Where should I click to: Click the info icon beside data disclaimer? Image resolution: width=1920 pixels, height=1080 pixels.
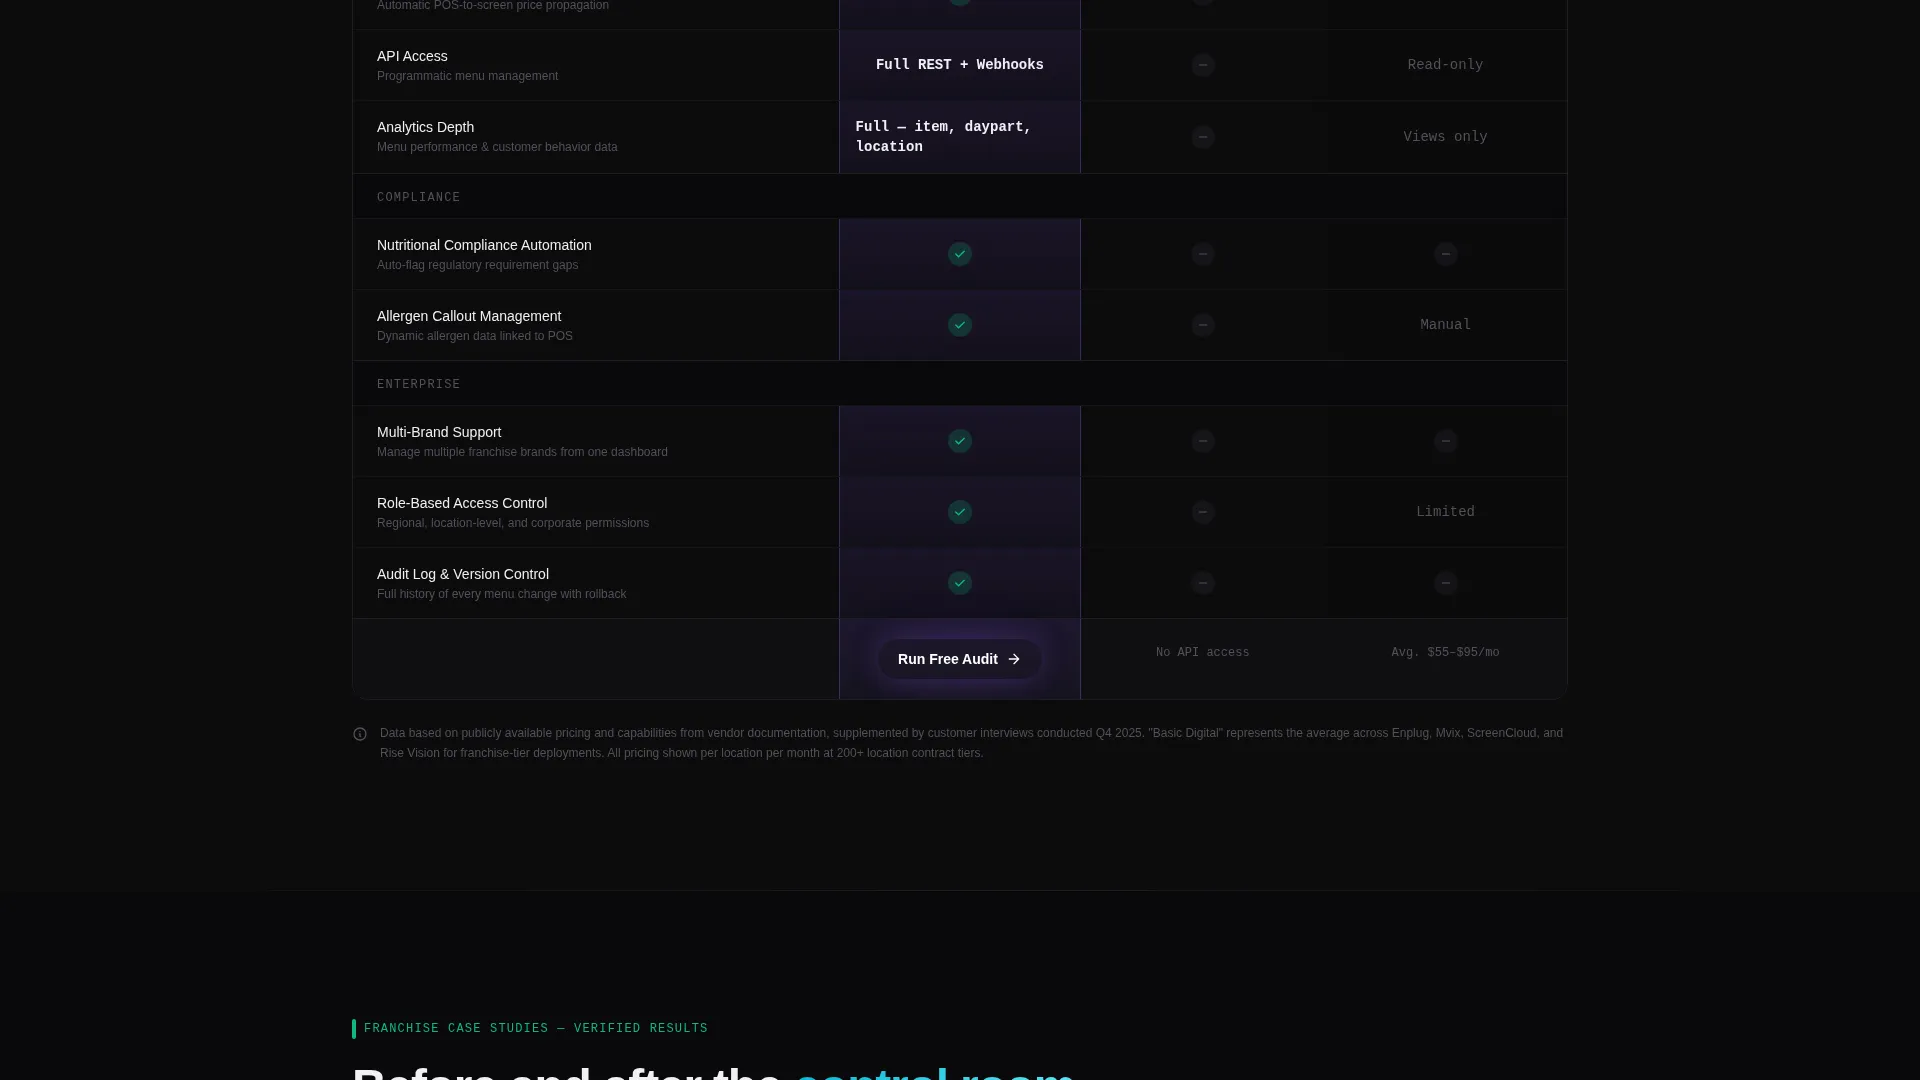(x=360, y=734)
